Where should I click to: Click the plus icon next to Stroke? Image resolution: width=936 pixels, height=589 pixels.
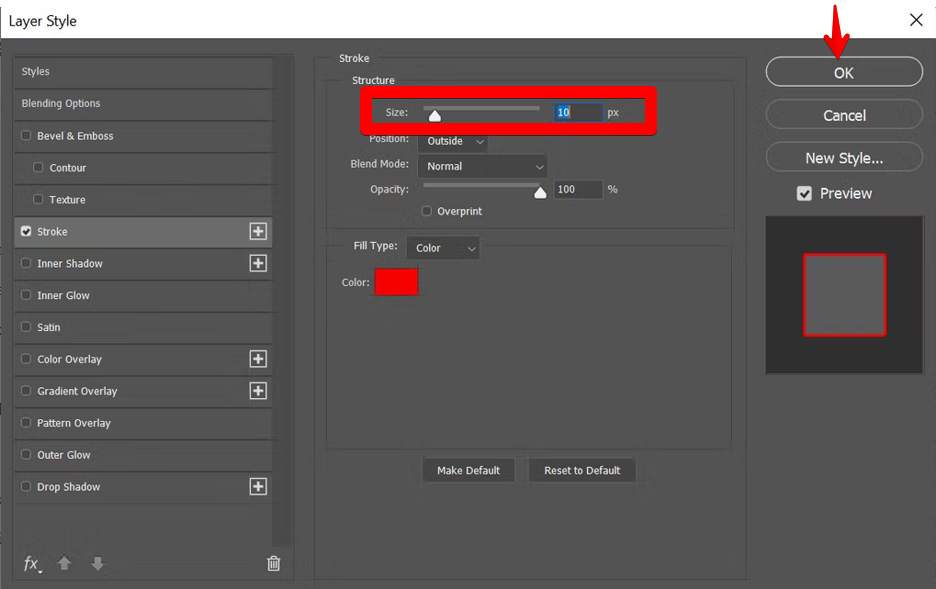tap(258, 231)
